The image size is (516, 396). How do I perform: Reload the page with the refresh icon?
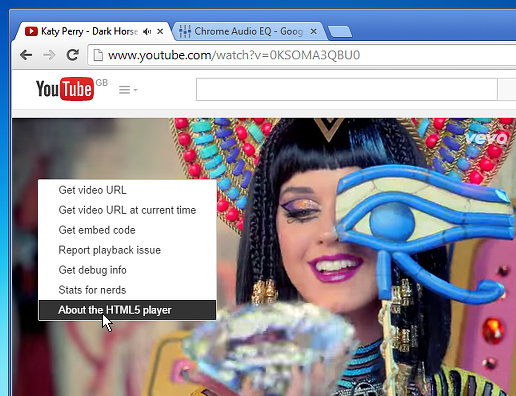[x=73, y=55]
